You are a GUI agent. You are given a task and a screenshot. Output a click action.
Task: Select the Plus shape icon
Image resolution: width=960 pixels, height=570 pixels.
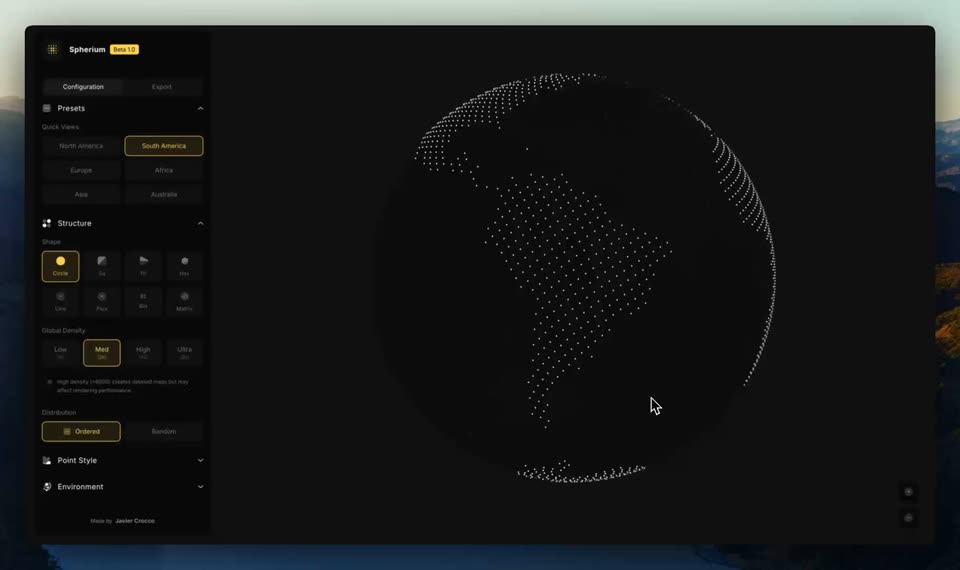[102, 301]
